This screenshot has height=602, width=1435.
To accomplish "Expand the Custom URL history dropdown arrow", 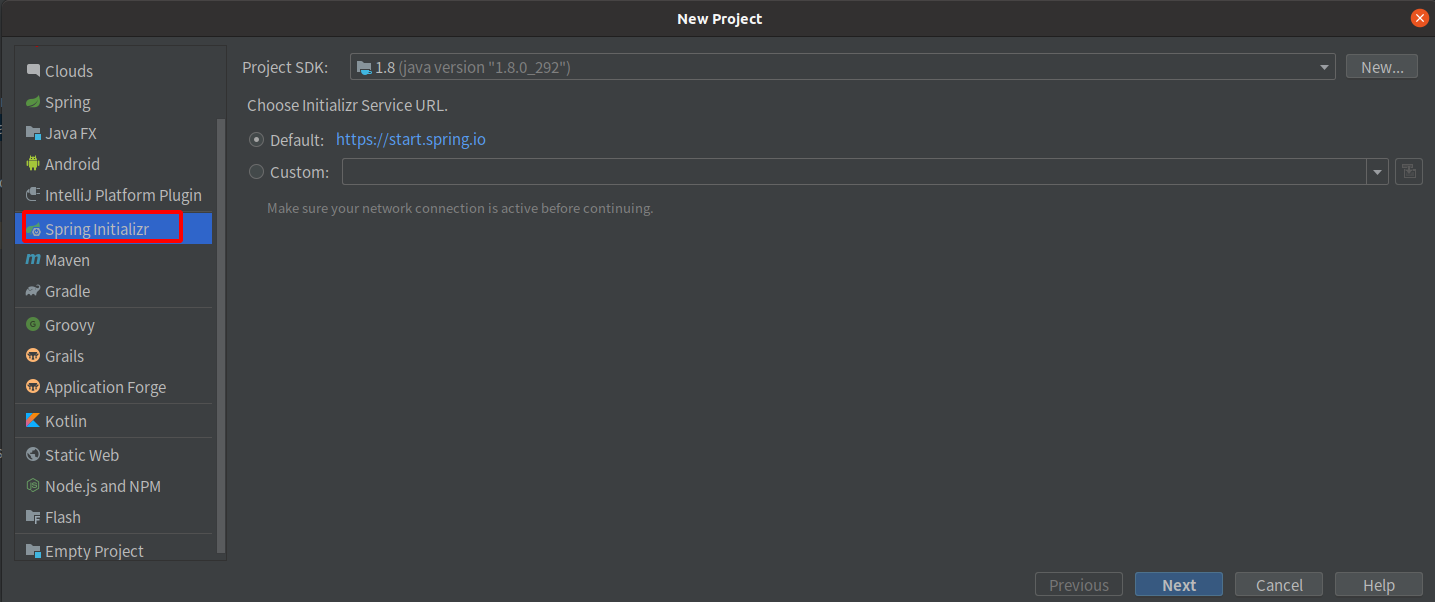I will click(x=1379, y=172).
